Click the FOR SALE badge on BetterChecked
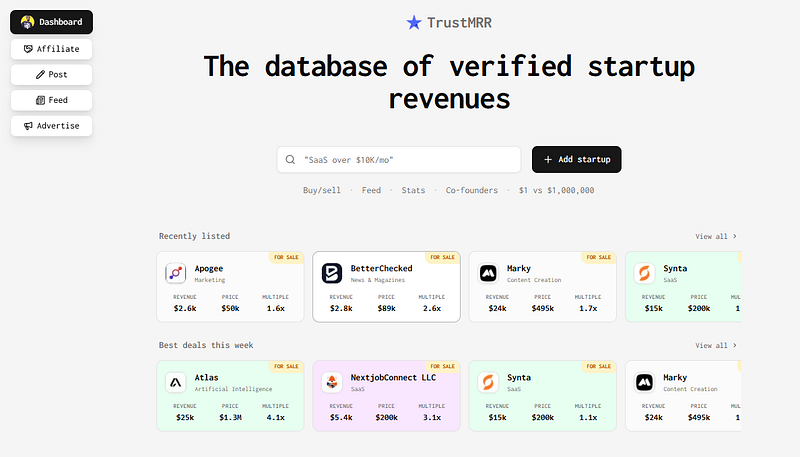 [x=442, y=257]
